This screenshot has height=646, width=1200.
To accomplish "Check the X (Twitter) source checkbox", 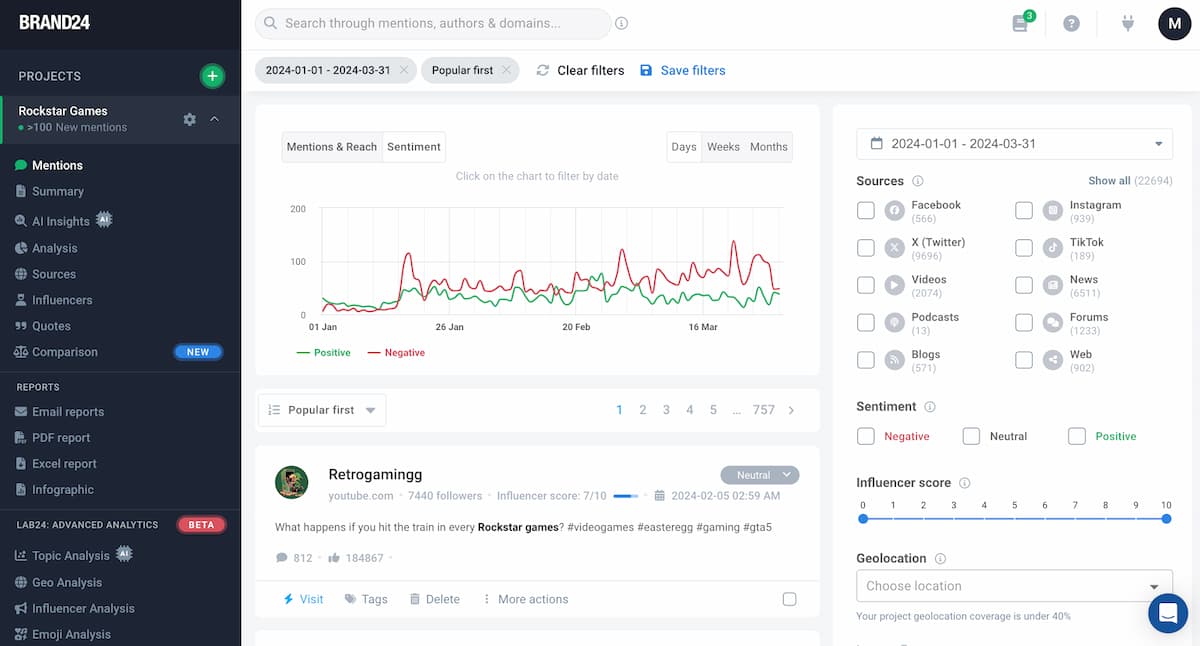I will click(866, 248).
